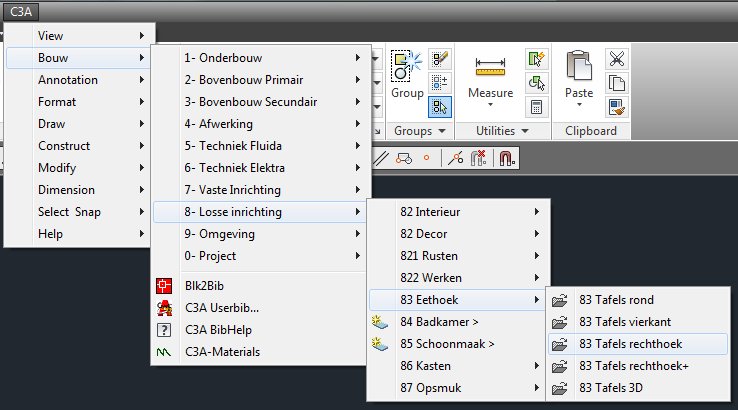The image size is (738, 410).
Task: Click the folder icon beside 83 Tafels rond
Action: (560, 300)
